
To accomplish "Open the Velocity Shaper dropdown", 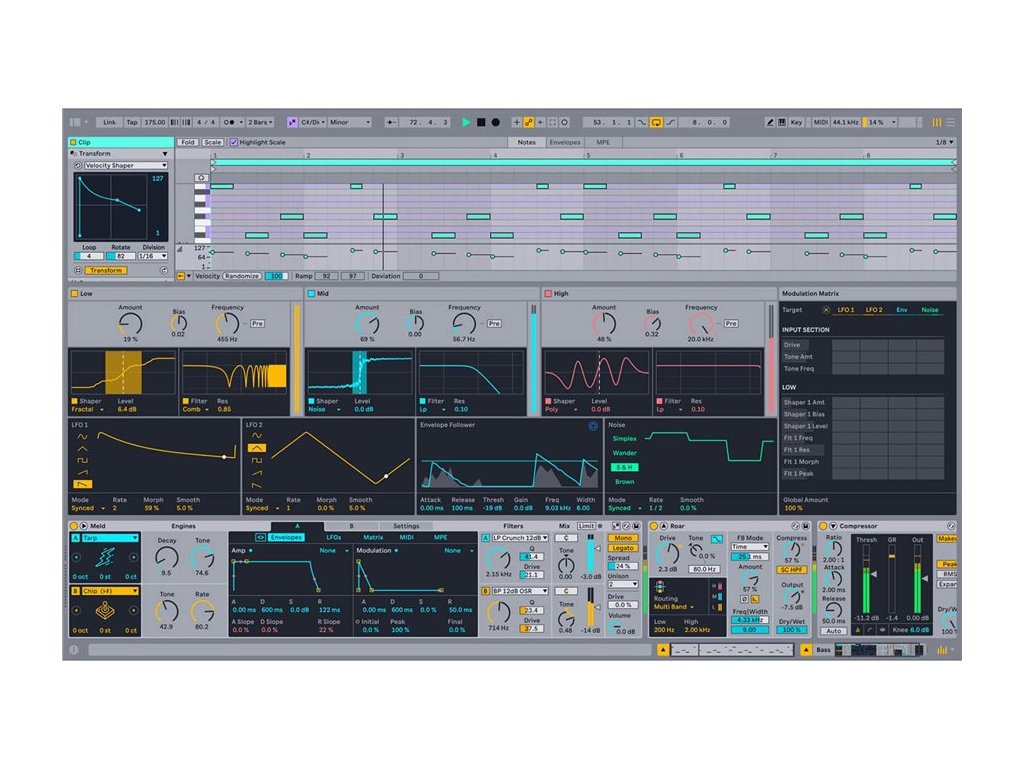I will point(124,165).
